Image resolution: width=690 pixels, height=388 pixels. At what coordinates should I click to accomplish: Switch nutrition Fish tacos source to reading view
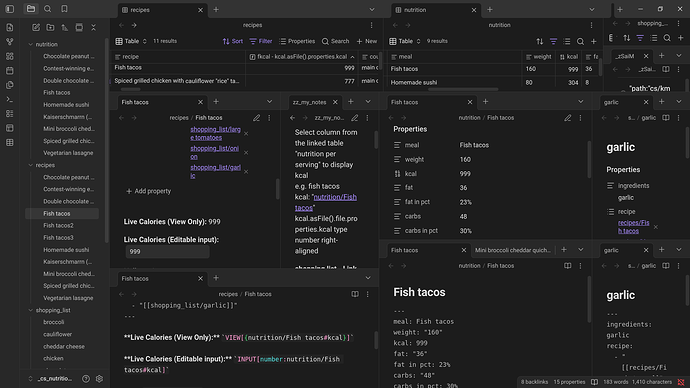coord(568,266)
